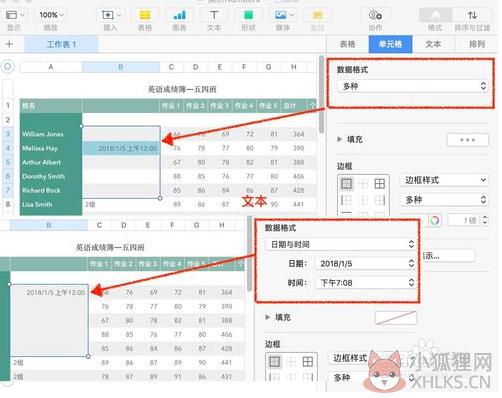Select the all-borders grid icon
The width and height of the screenshot is (502, 398).
point(380,184)
